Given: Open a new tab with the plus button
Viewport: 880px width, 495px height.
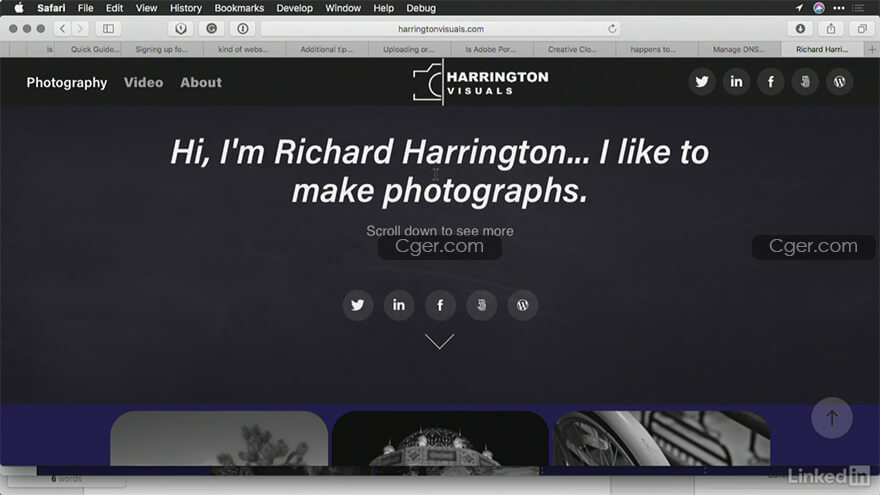Looking at the screenshot, I should coord(872,48).
